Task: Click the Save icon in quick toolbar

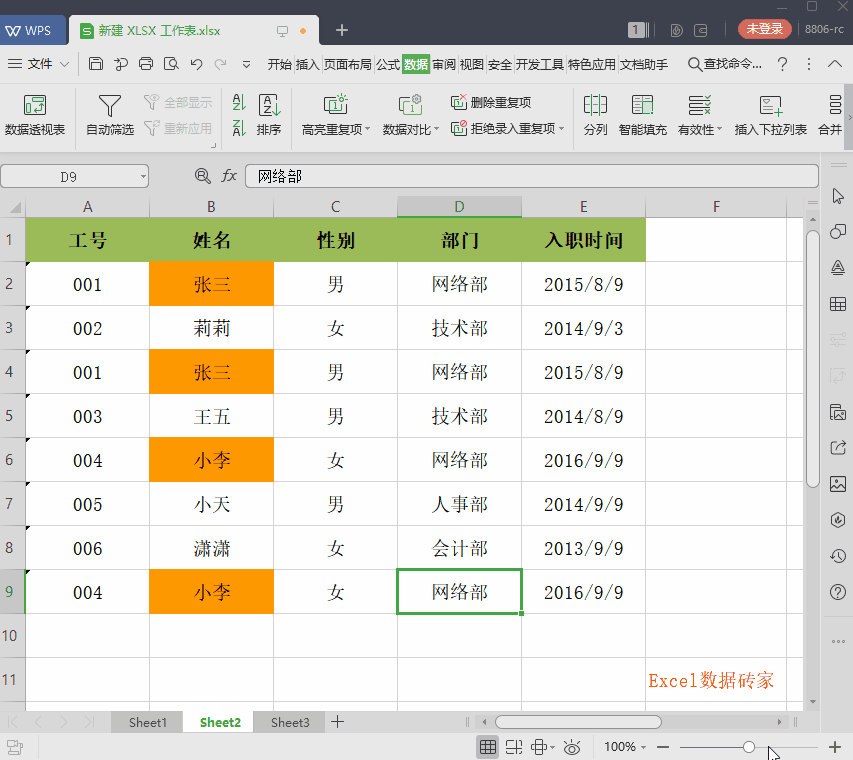Action: (96, 64)
